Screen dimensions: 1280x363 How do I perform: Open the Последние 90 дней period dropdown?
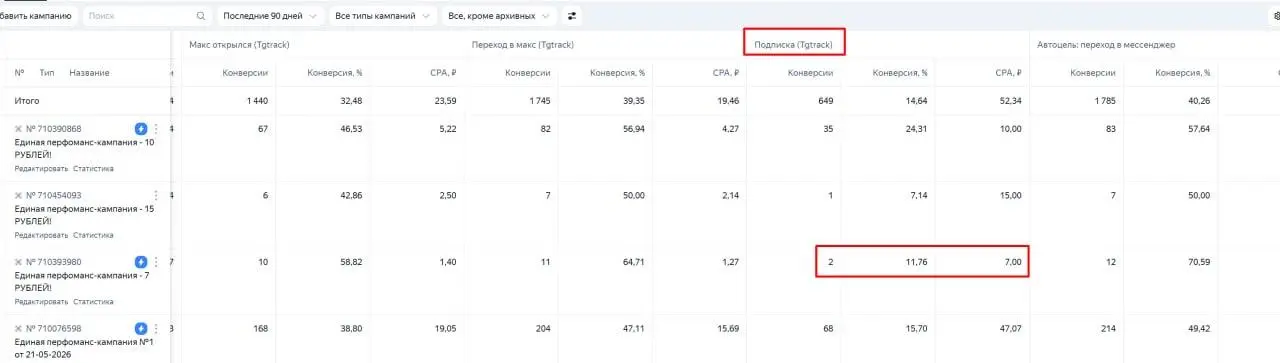(272, 16)
